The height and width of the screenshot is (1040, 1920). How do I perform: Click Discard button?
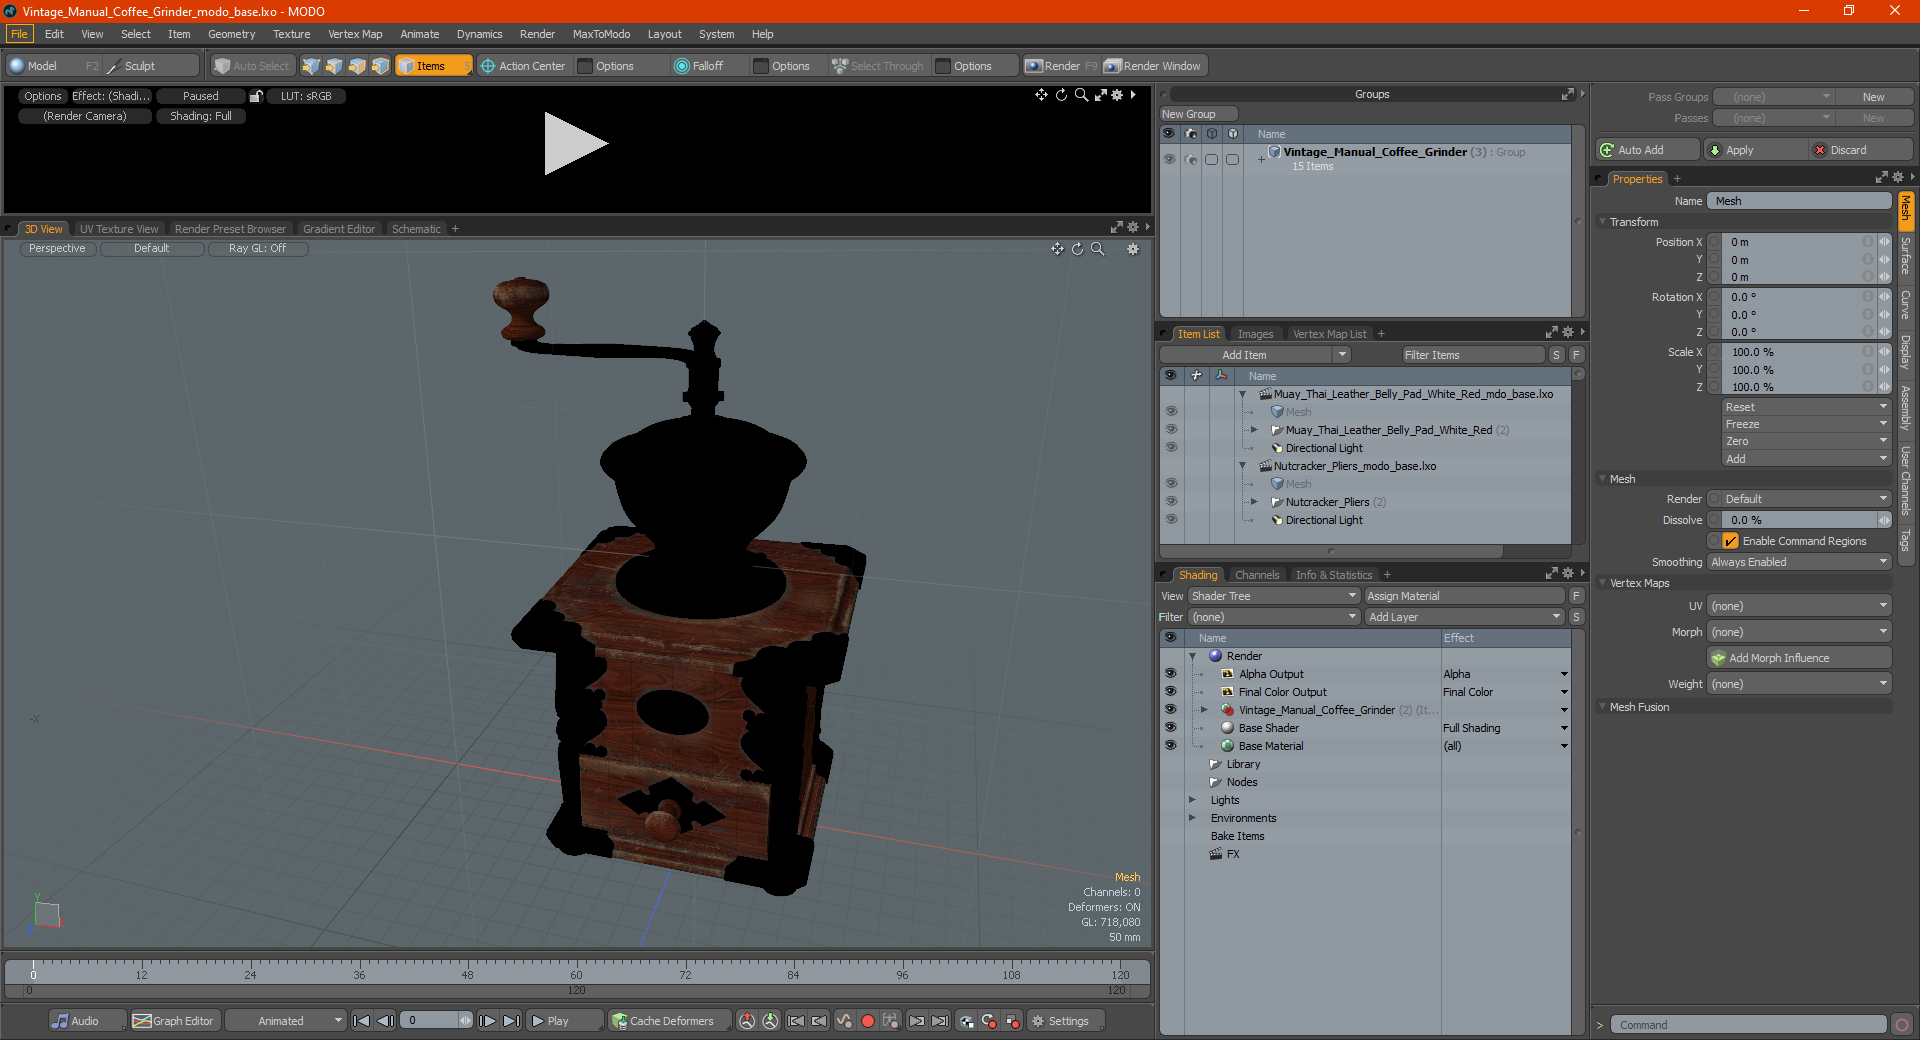pyautogui.click(x=1860, y=150)
